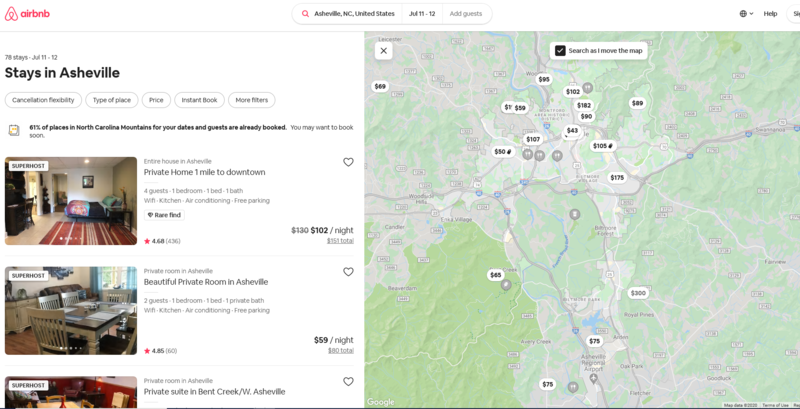
Task: Click the $65 map price marker
Action: click(x=495, y=275)
